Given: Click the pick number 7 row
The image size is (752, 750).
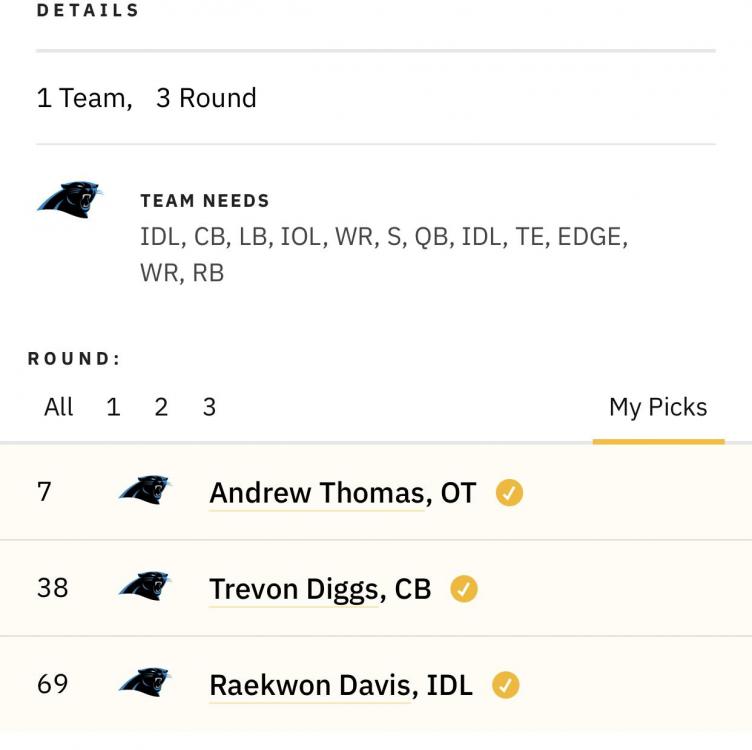Looking at the screenshot, I should pos(376,492).
